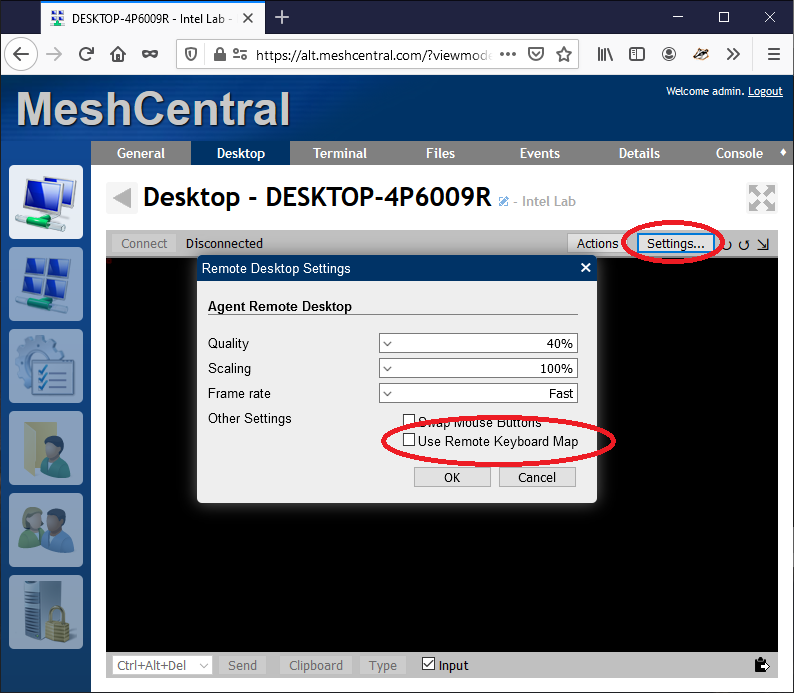Open the Scaling dropdown
Viewport: 794px width, 693px height.
(x=478, y=368)
